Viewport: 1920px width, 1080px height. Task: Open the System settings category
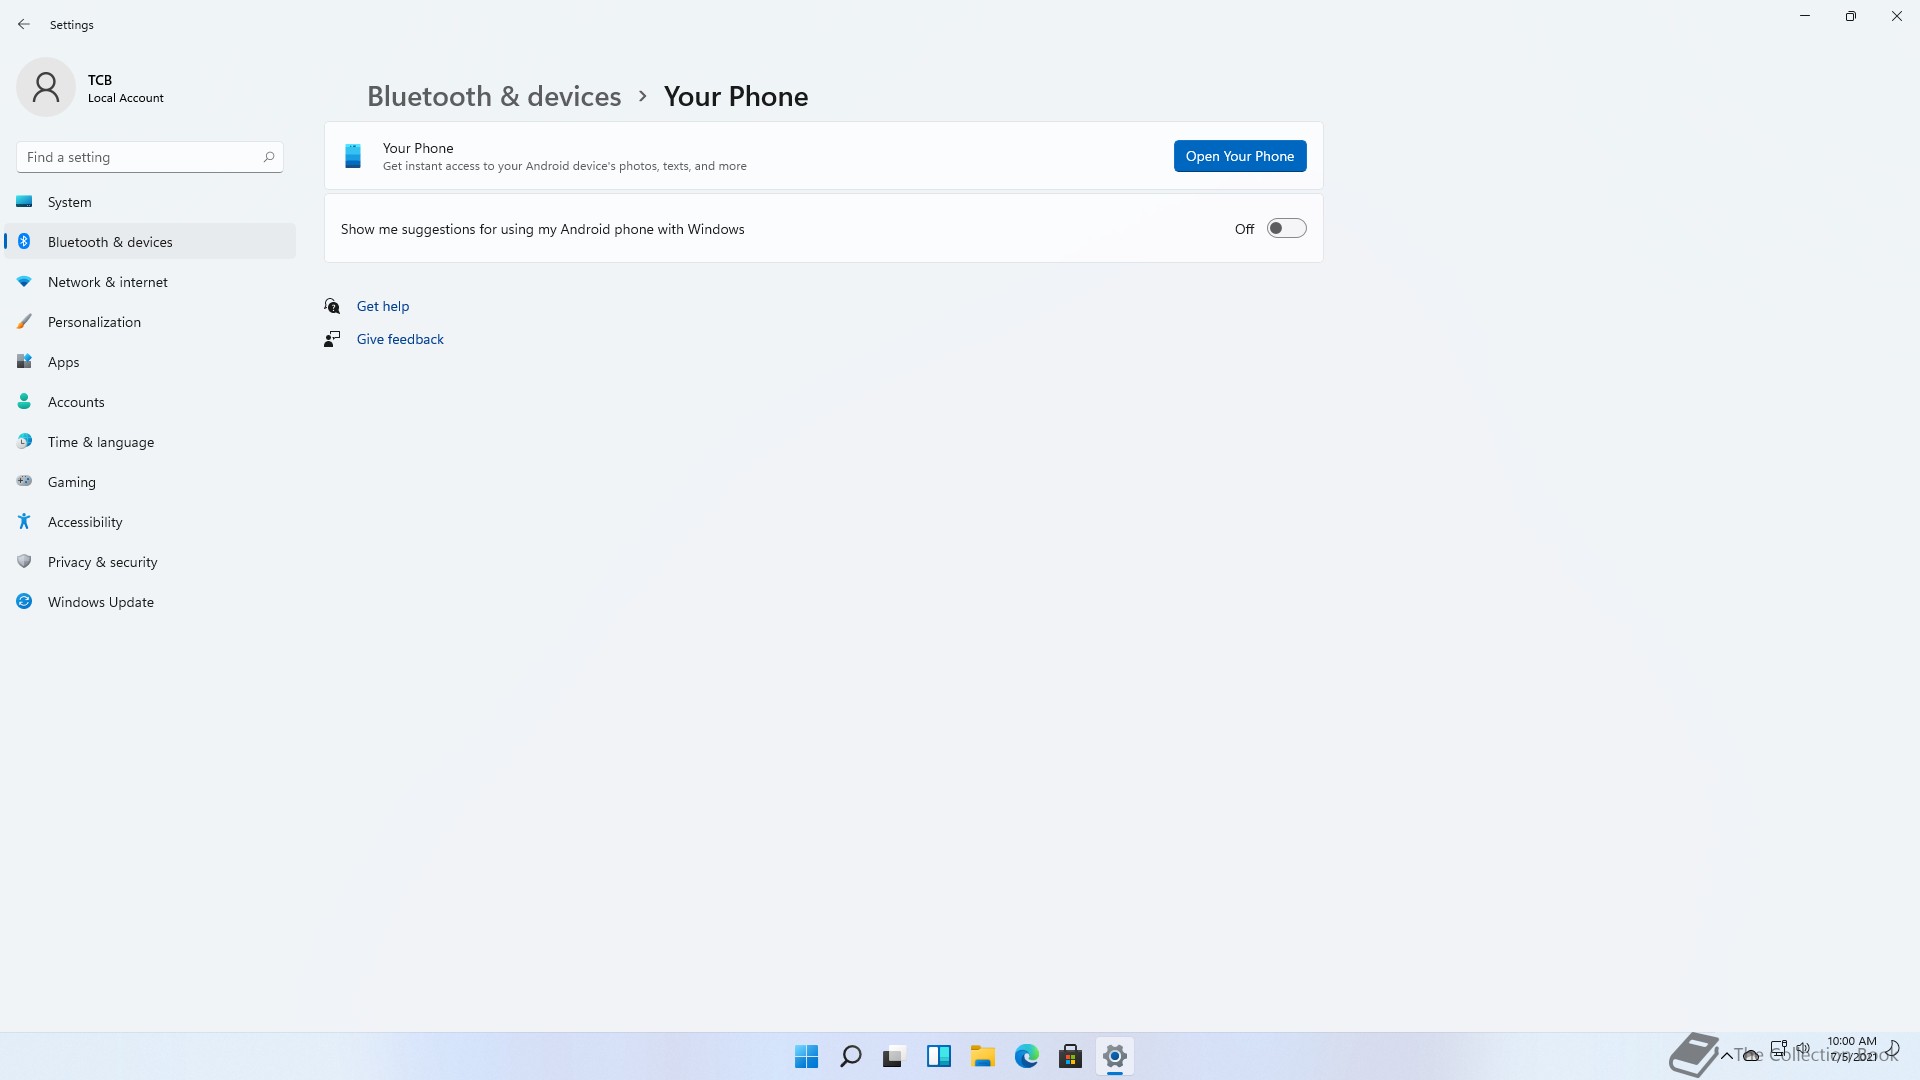[150, 201]
